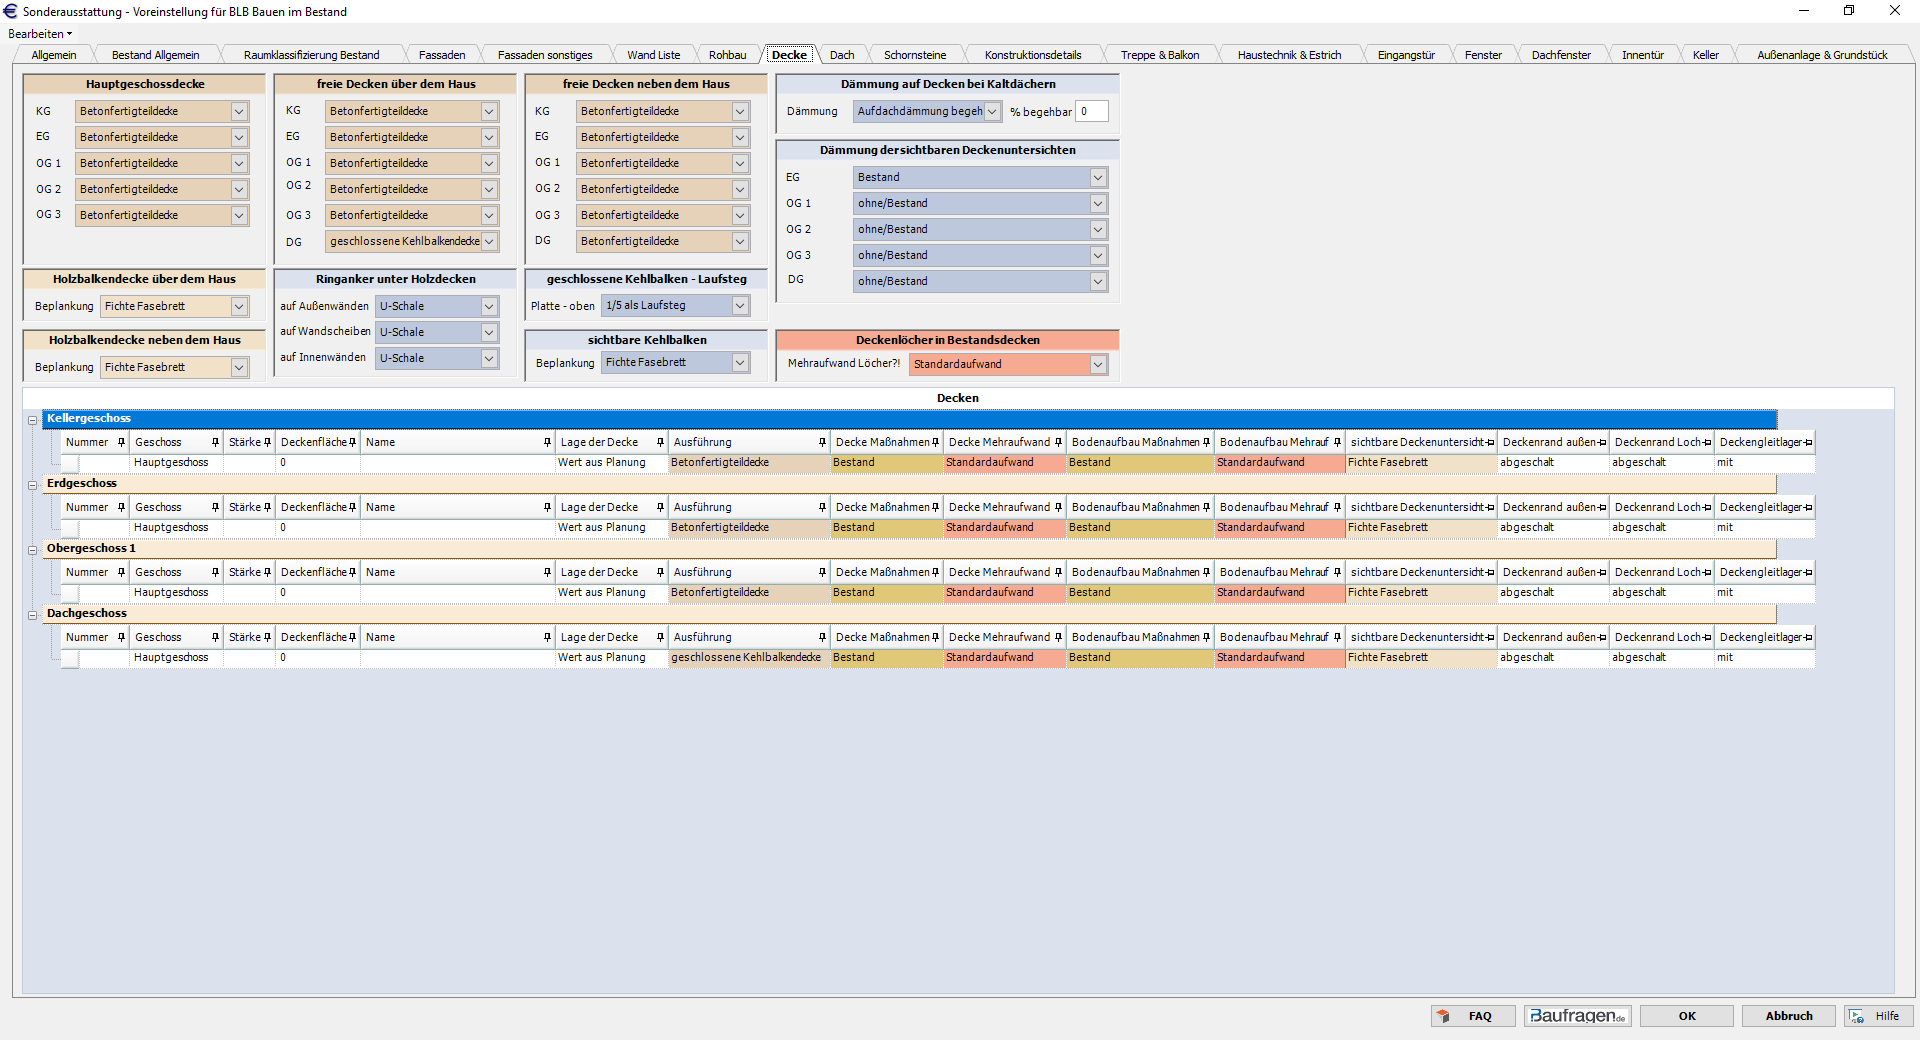
Task: Collapse the Kellergeschoss group
Action: 32,420
